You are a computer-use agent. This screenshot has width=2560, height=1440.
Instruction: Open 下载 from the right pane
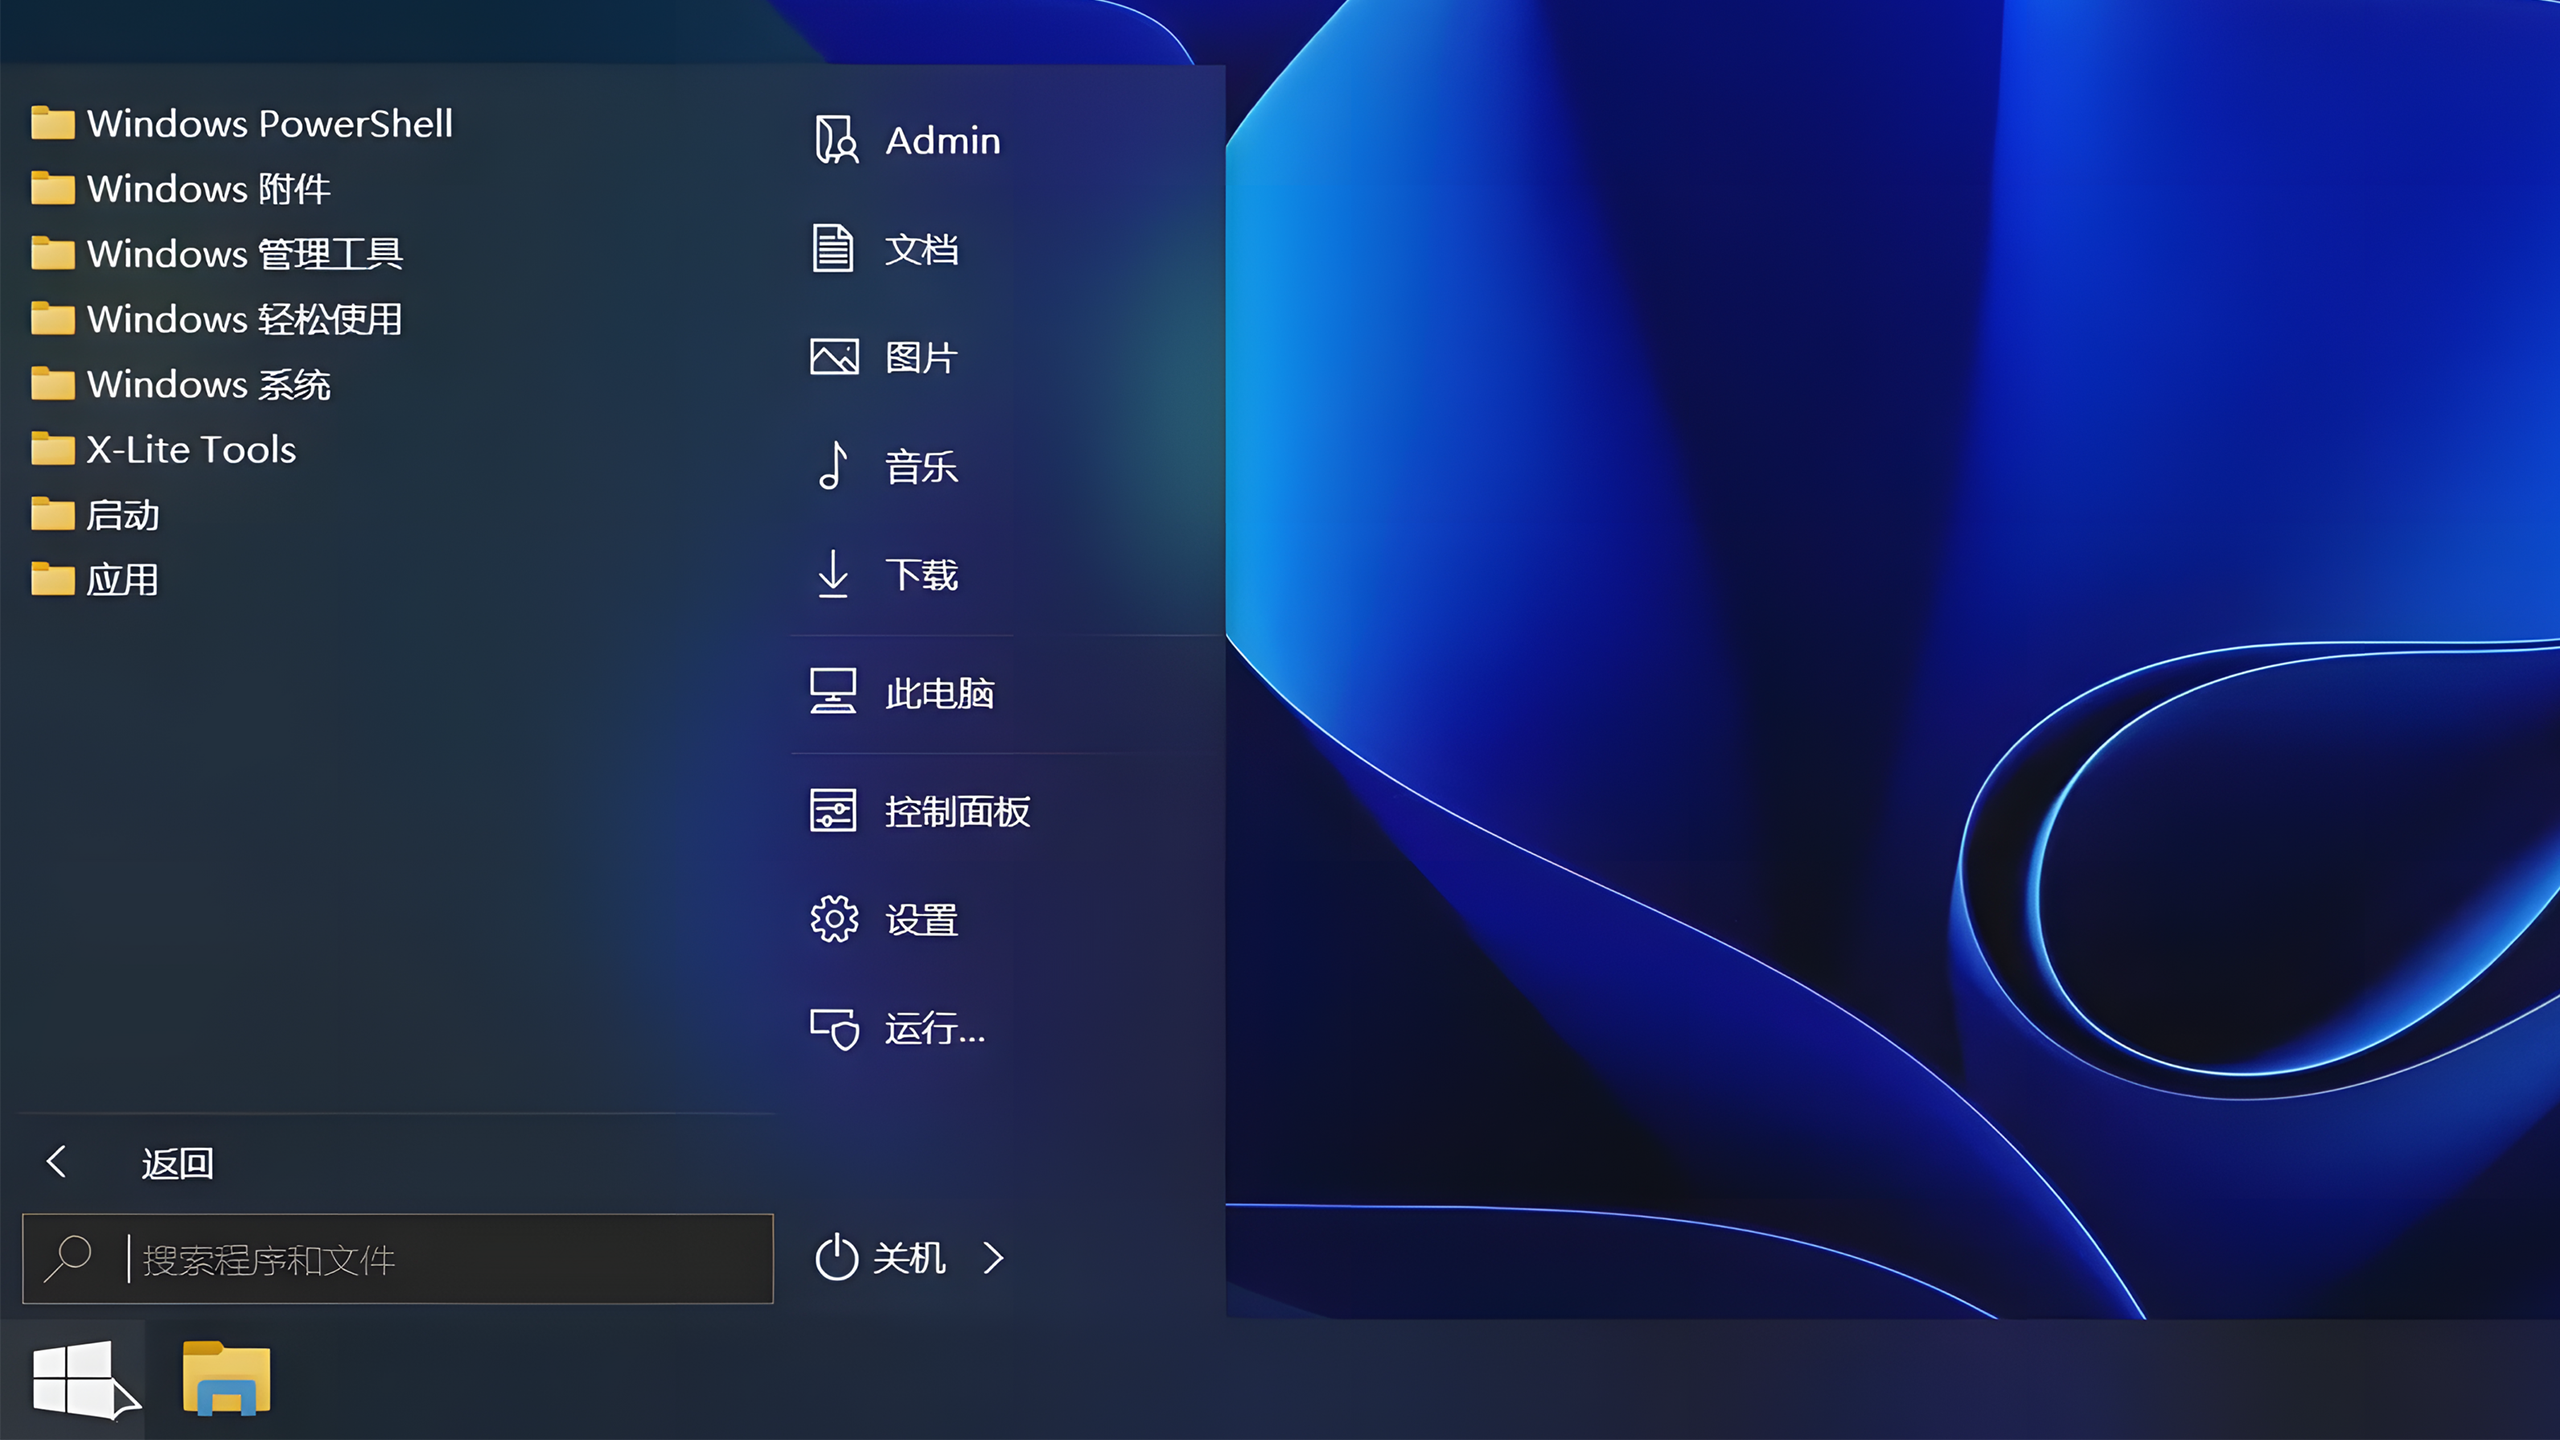(x=921, y=574)
